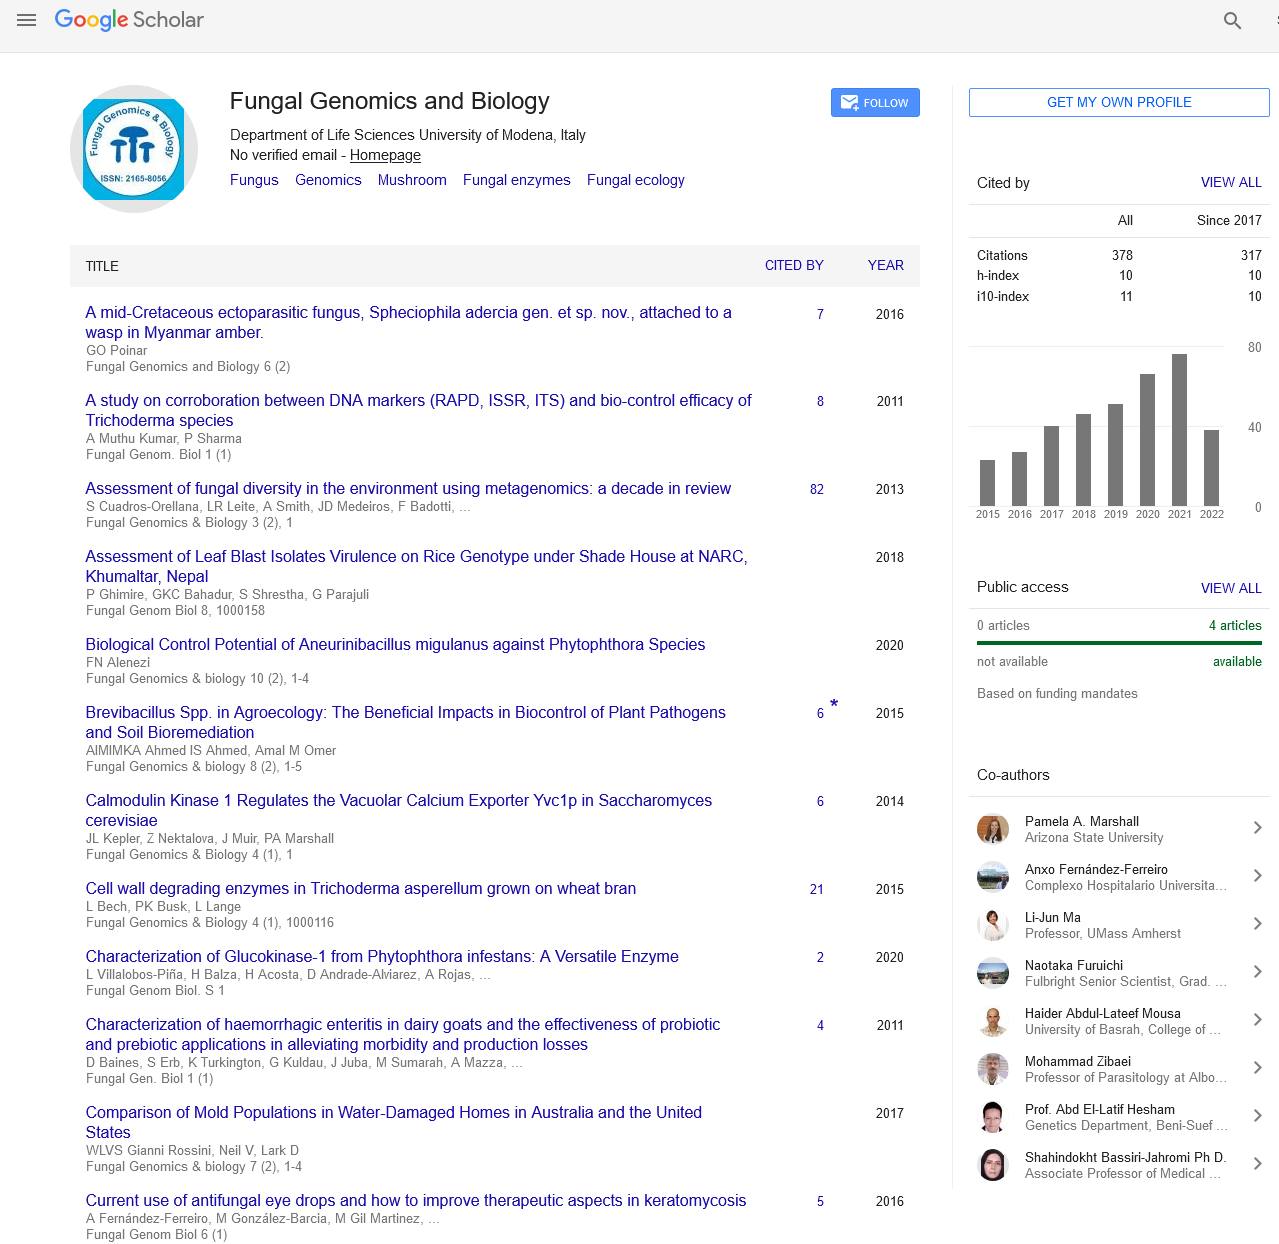The height and width of the screenshot is (1244, 1279).
Task: View all Cited by statistics
Action: coord(1230,182)
